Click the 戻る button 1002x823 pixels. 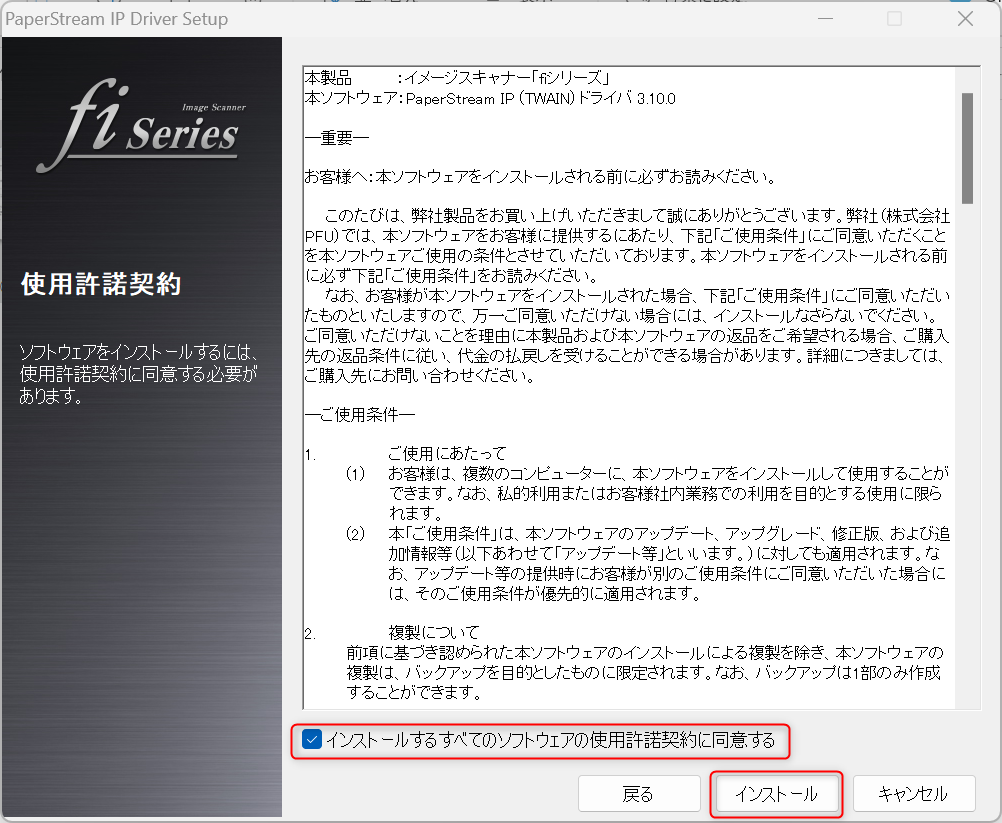(639, 794)
